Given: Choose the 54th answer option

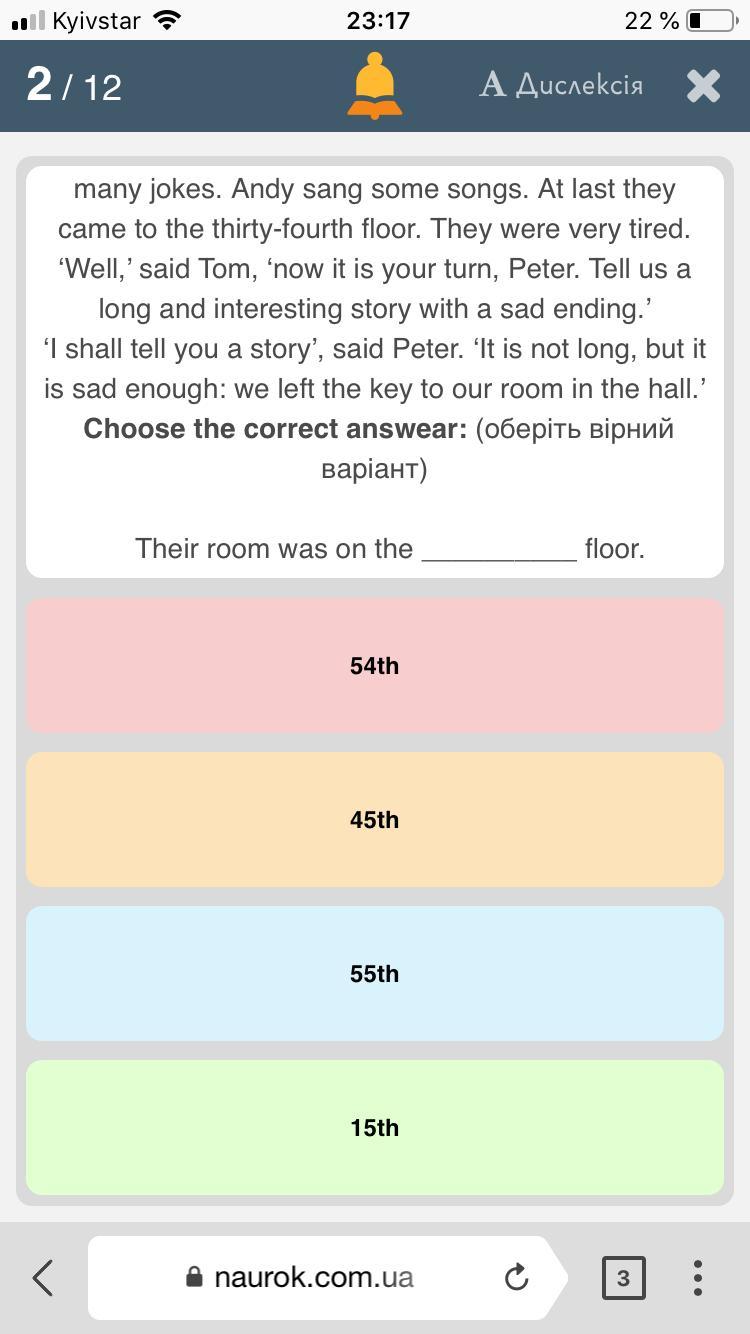Looking at the screenshot, I should coord(375,665).
